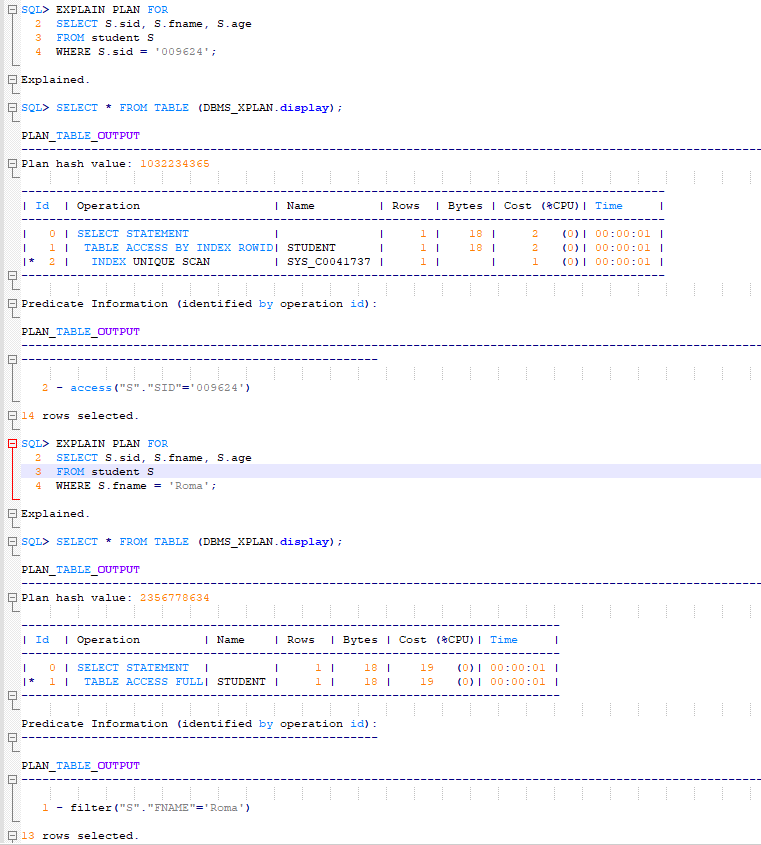The width and height of the screenshot is (761, 845).
Task: Click the access("S"."SID"='009624') predicate
Action: [x=160, y=388]
